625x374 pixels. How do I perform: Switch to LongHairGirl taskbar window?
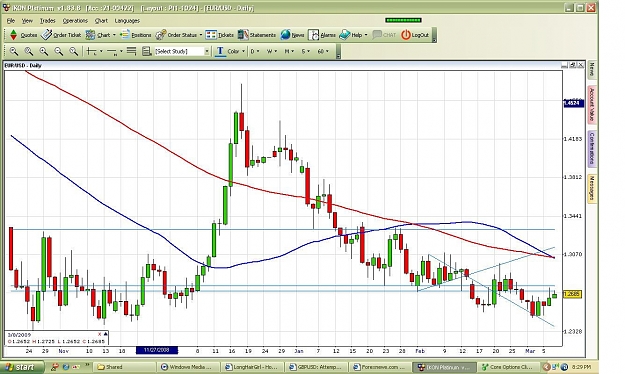click(253, 367)
